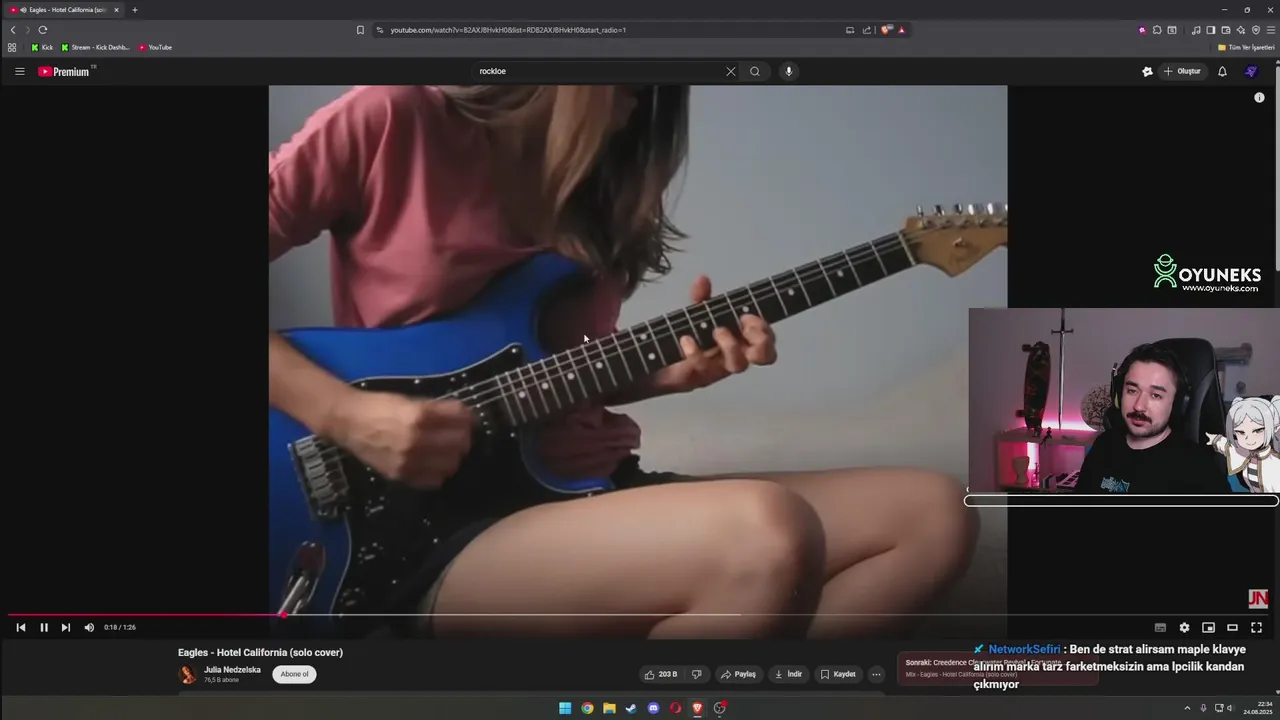Viewport: 1280px width, 720px height.
Task: Bookmark this page in address bar
Action: click(360, 30)
